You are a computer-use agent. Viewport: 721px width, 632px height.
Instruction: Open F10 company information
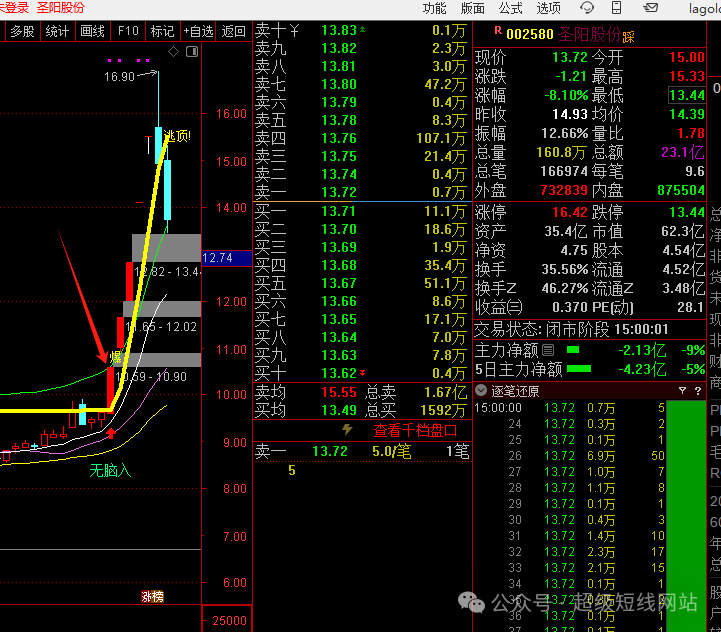(128, 31)
